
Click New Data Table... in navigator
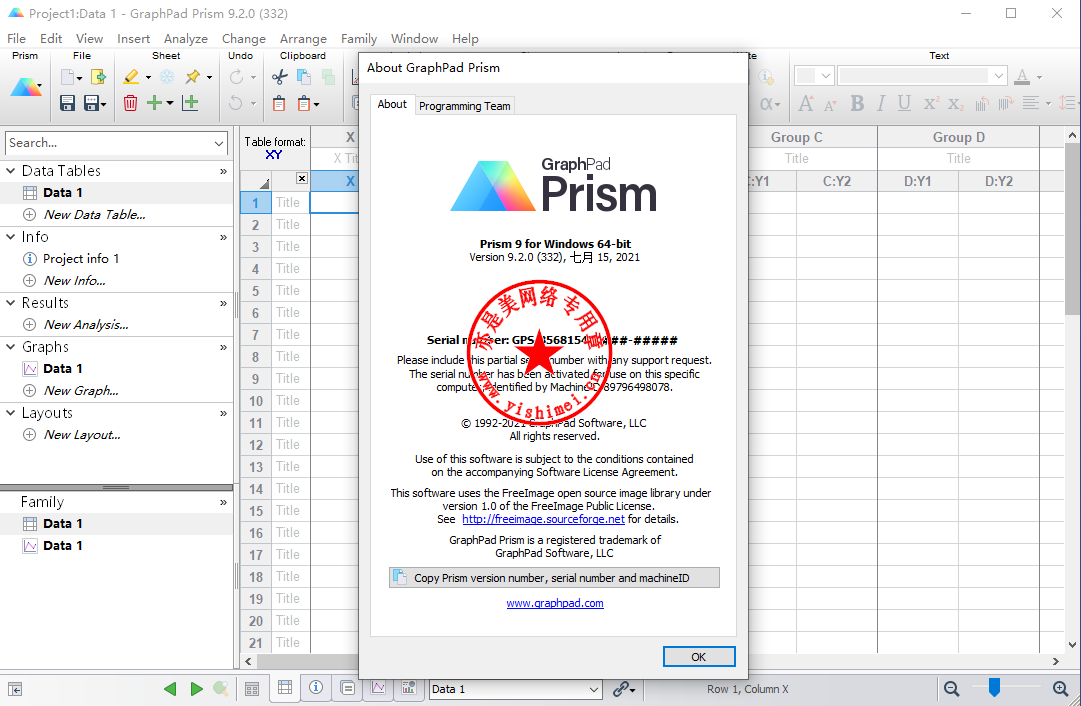[x=94, y=214]
